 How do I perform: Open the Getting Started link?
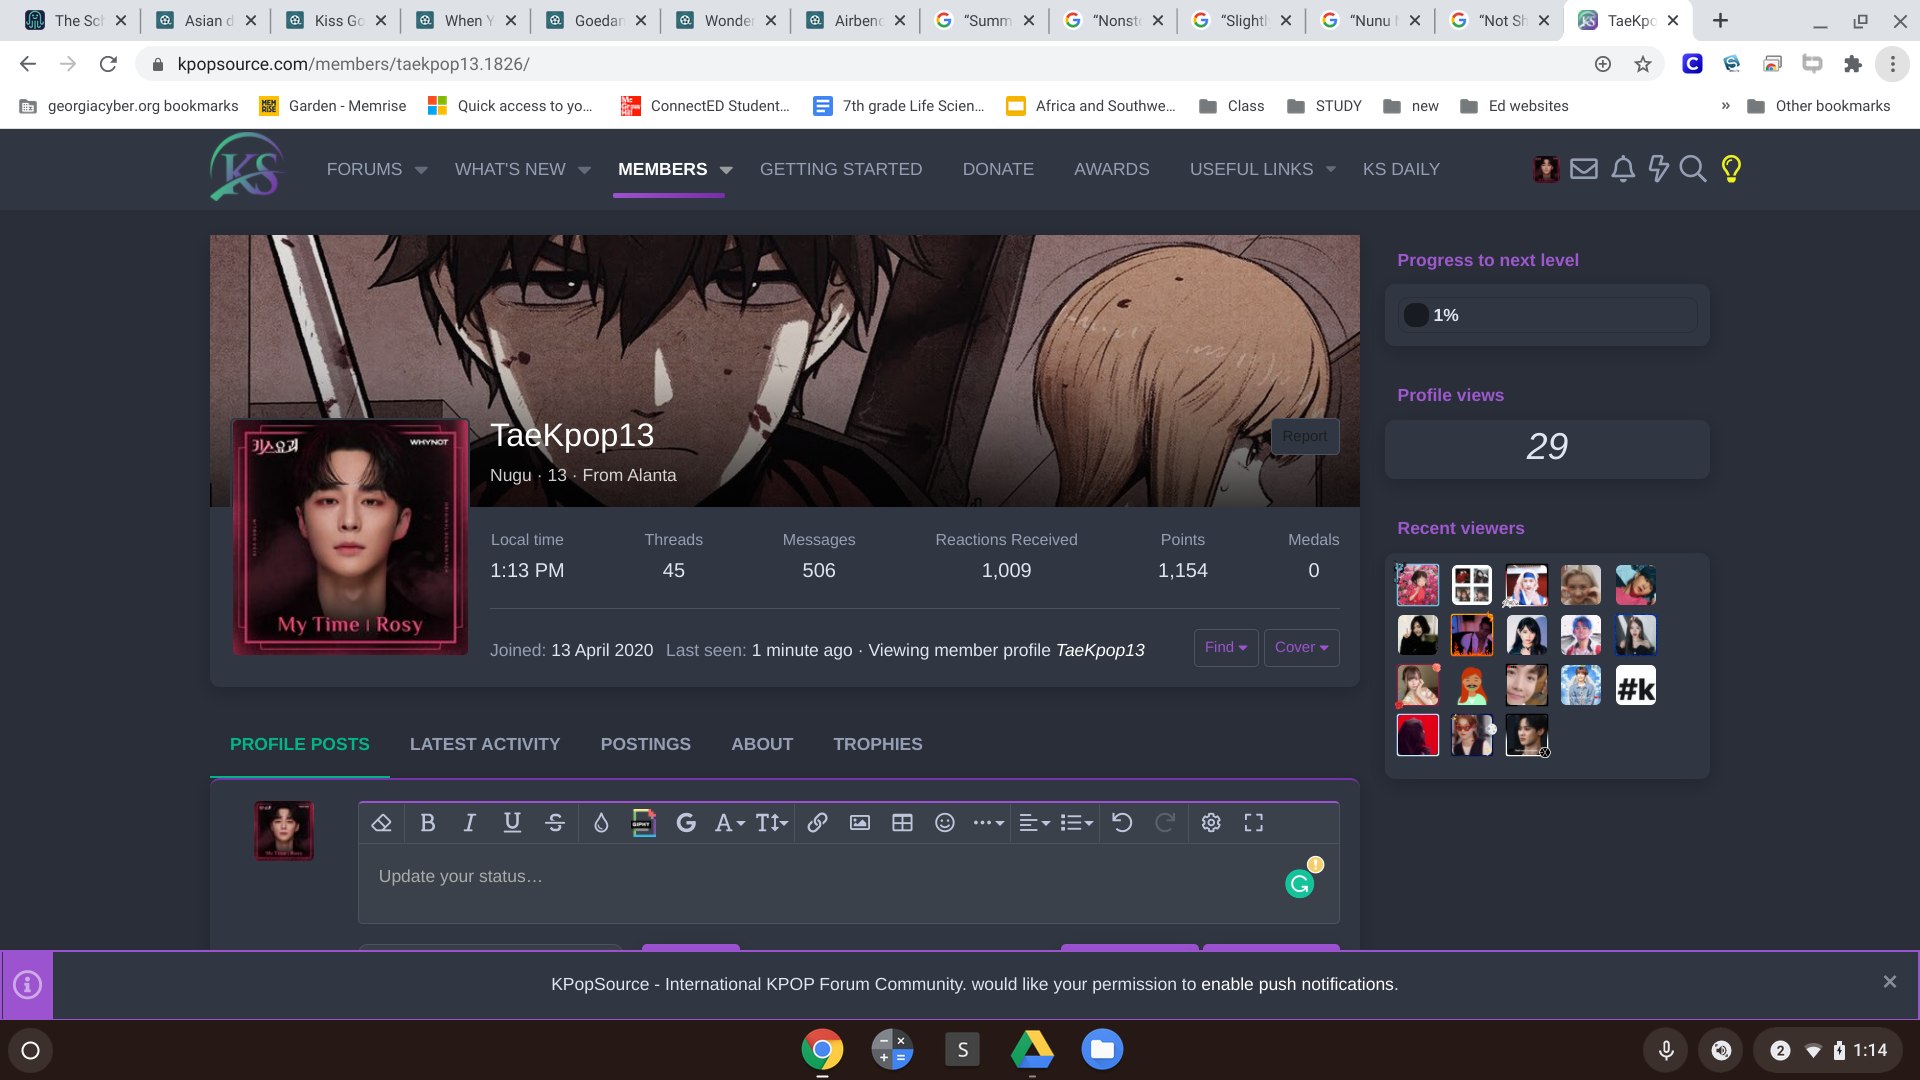point(841,170)
